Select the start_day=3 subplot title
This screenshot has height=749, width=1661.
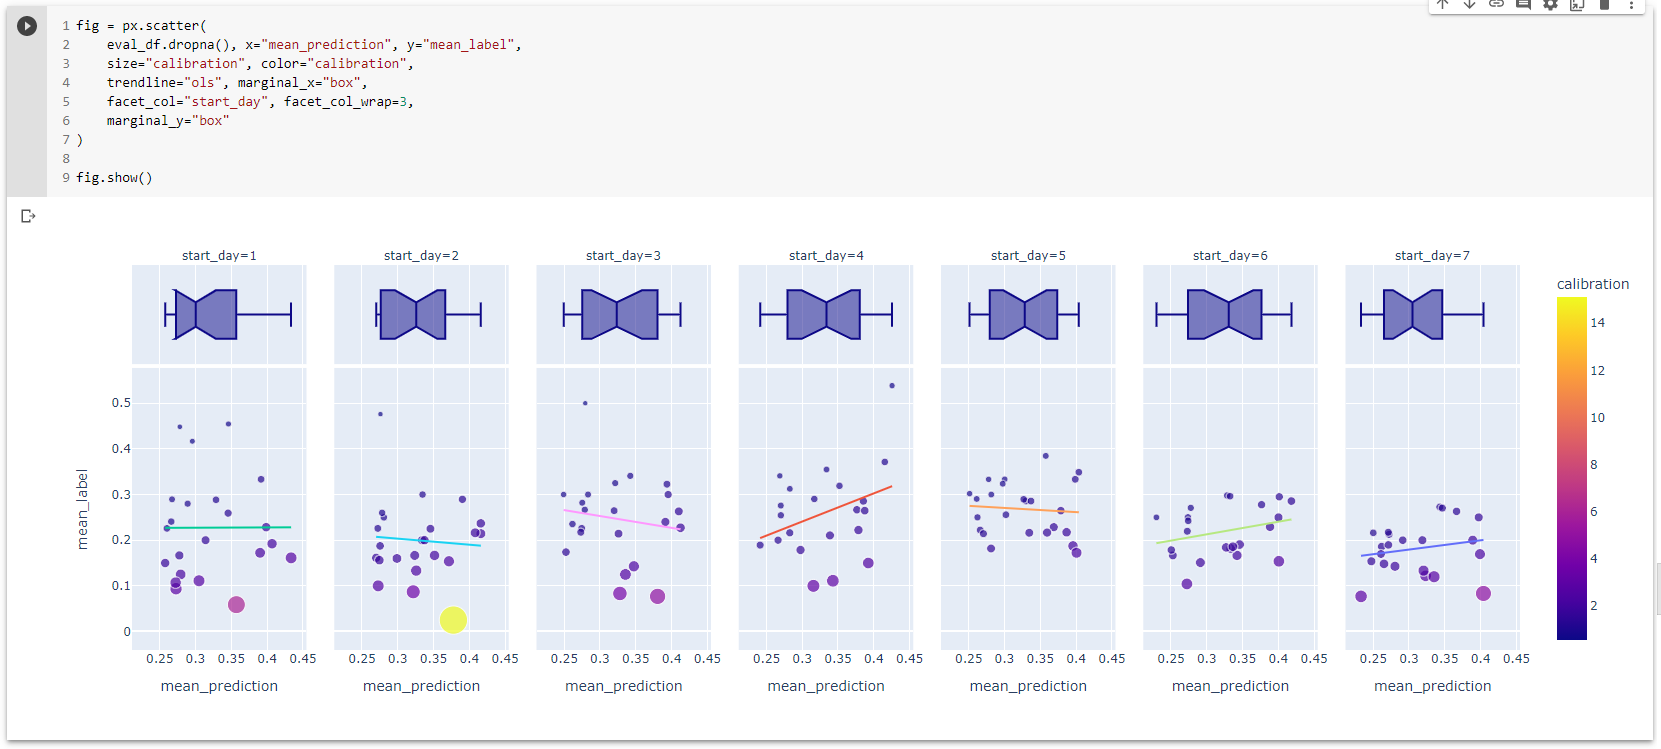(x=622, y=255)
